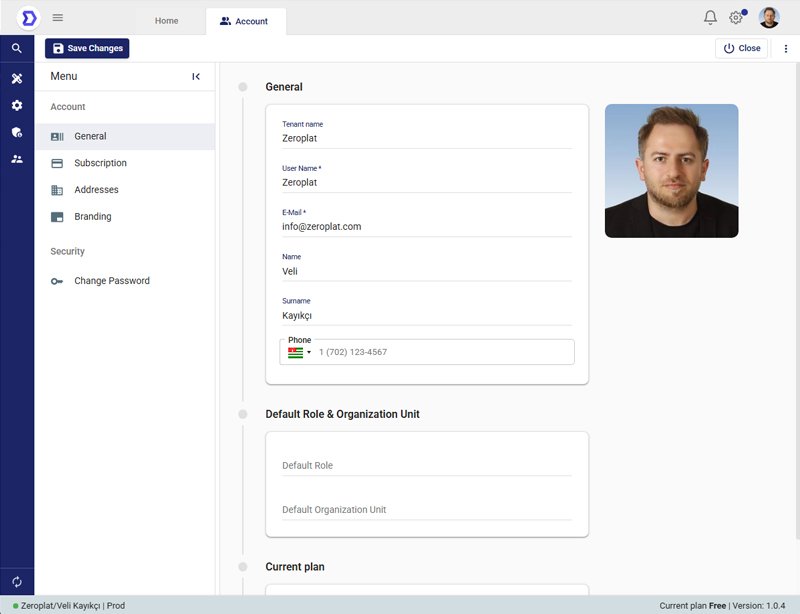Select Subscription in the Account menu
This screenshot has height=614, width=800.
[100, 163]
